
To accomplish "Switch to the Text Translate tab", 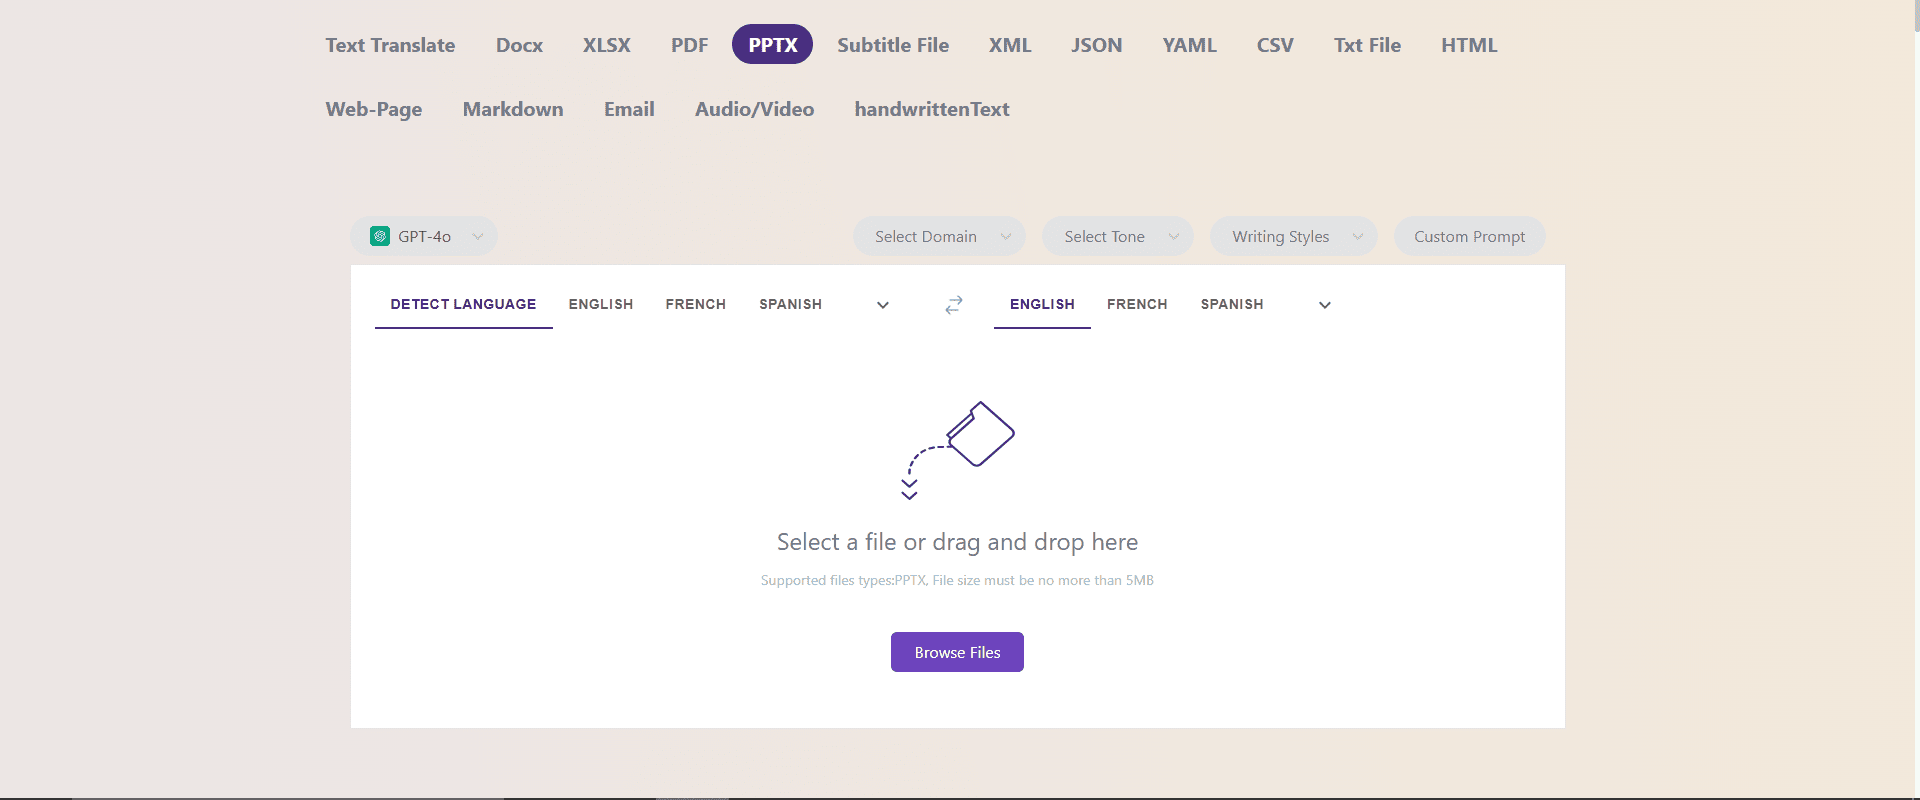I will point(390,45).
